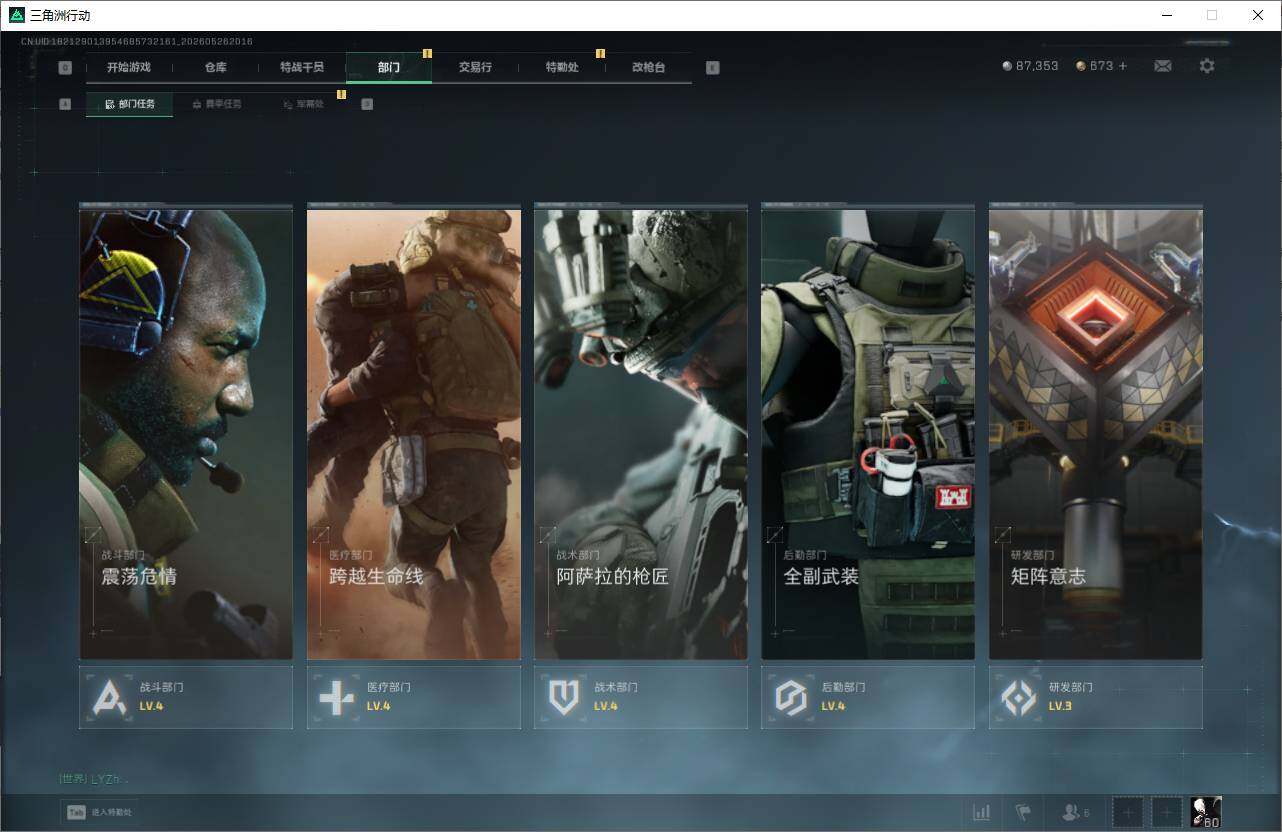Image resolution: width=1282 pixels, height=832 pixels.
Task: Click the Tab 进入特勤处 button
Action: (99, 812)
